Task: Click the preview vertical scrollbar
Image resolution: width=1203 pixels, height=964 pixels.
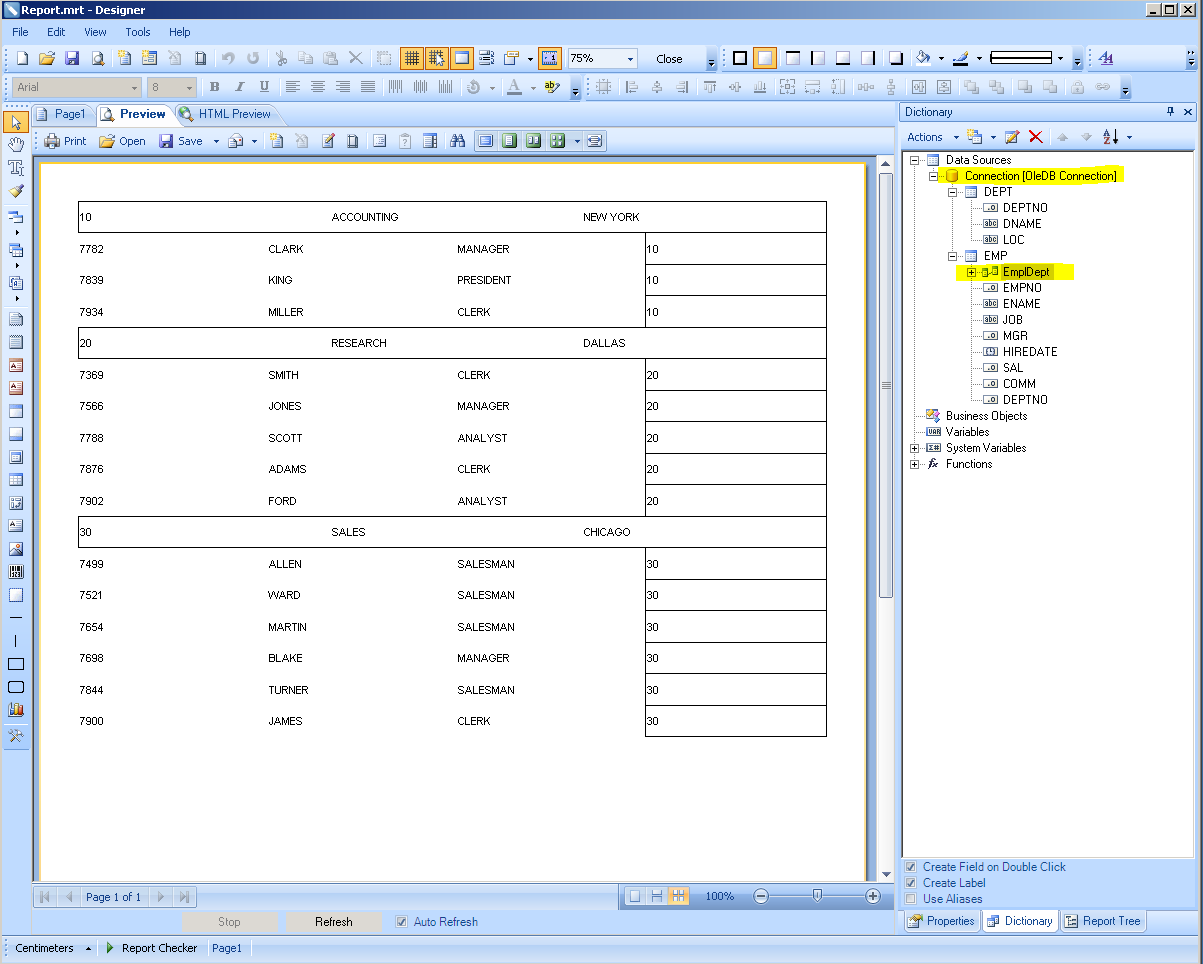Action: (x=885, y=385)
